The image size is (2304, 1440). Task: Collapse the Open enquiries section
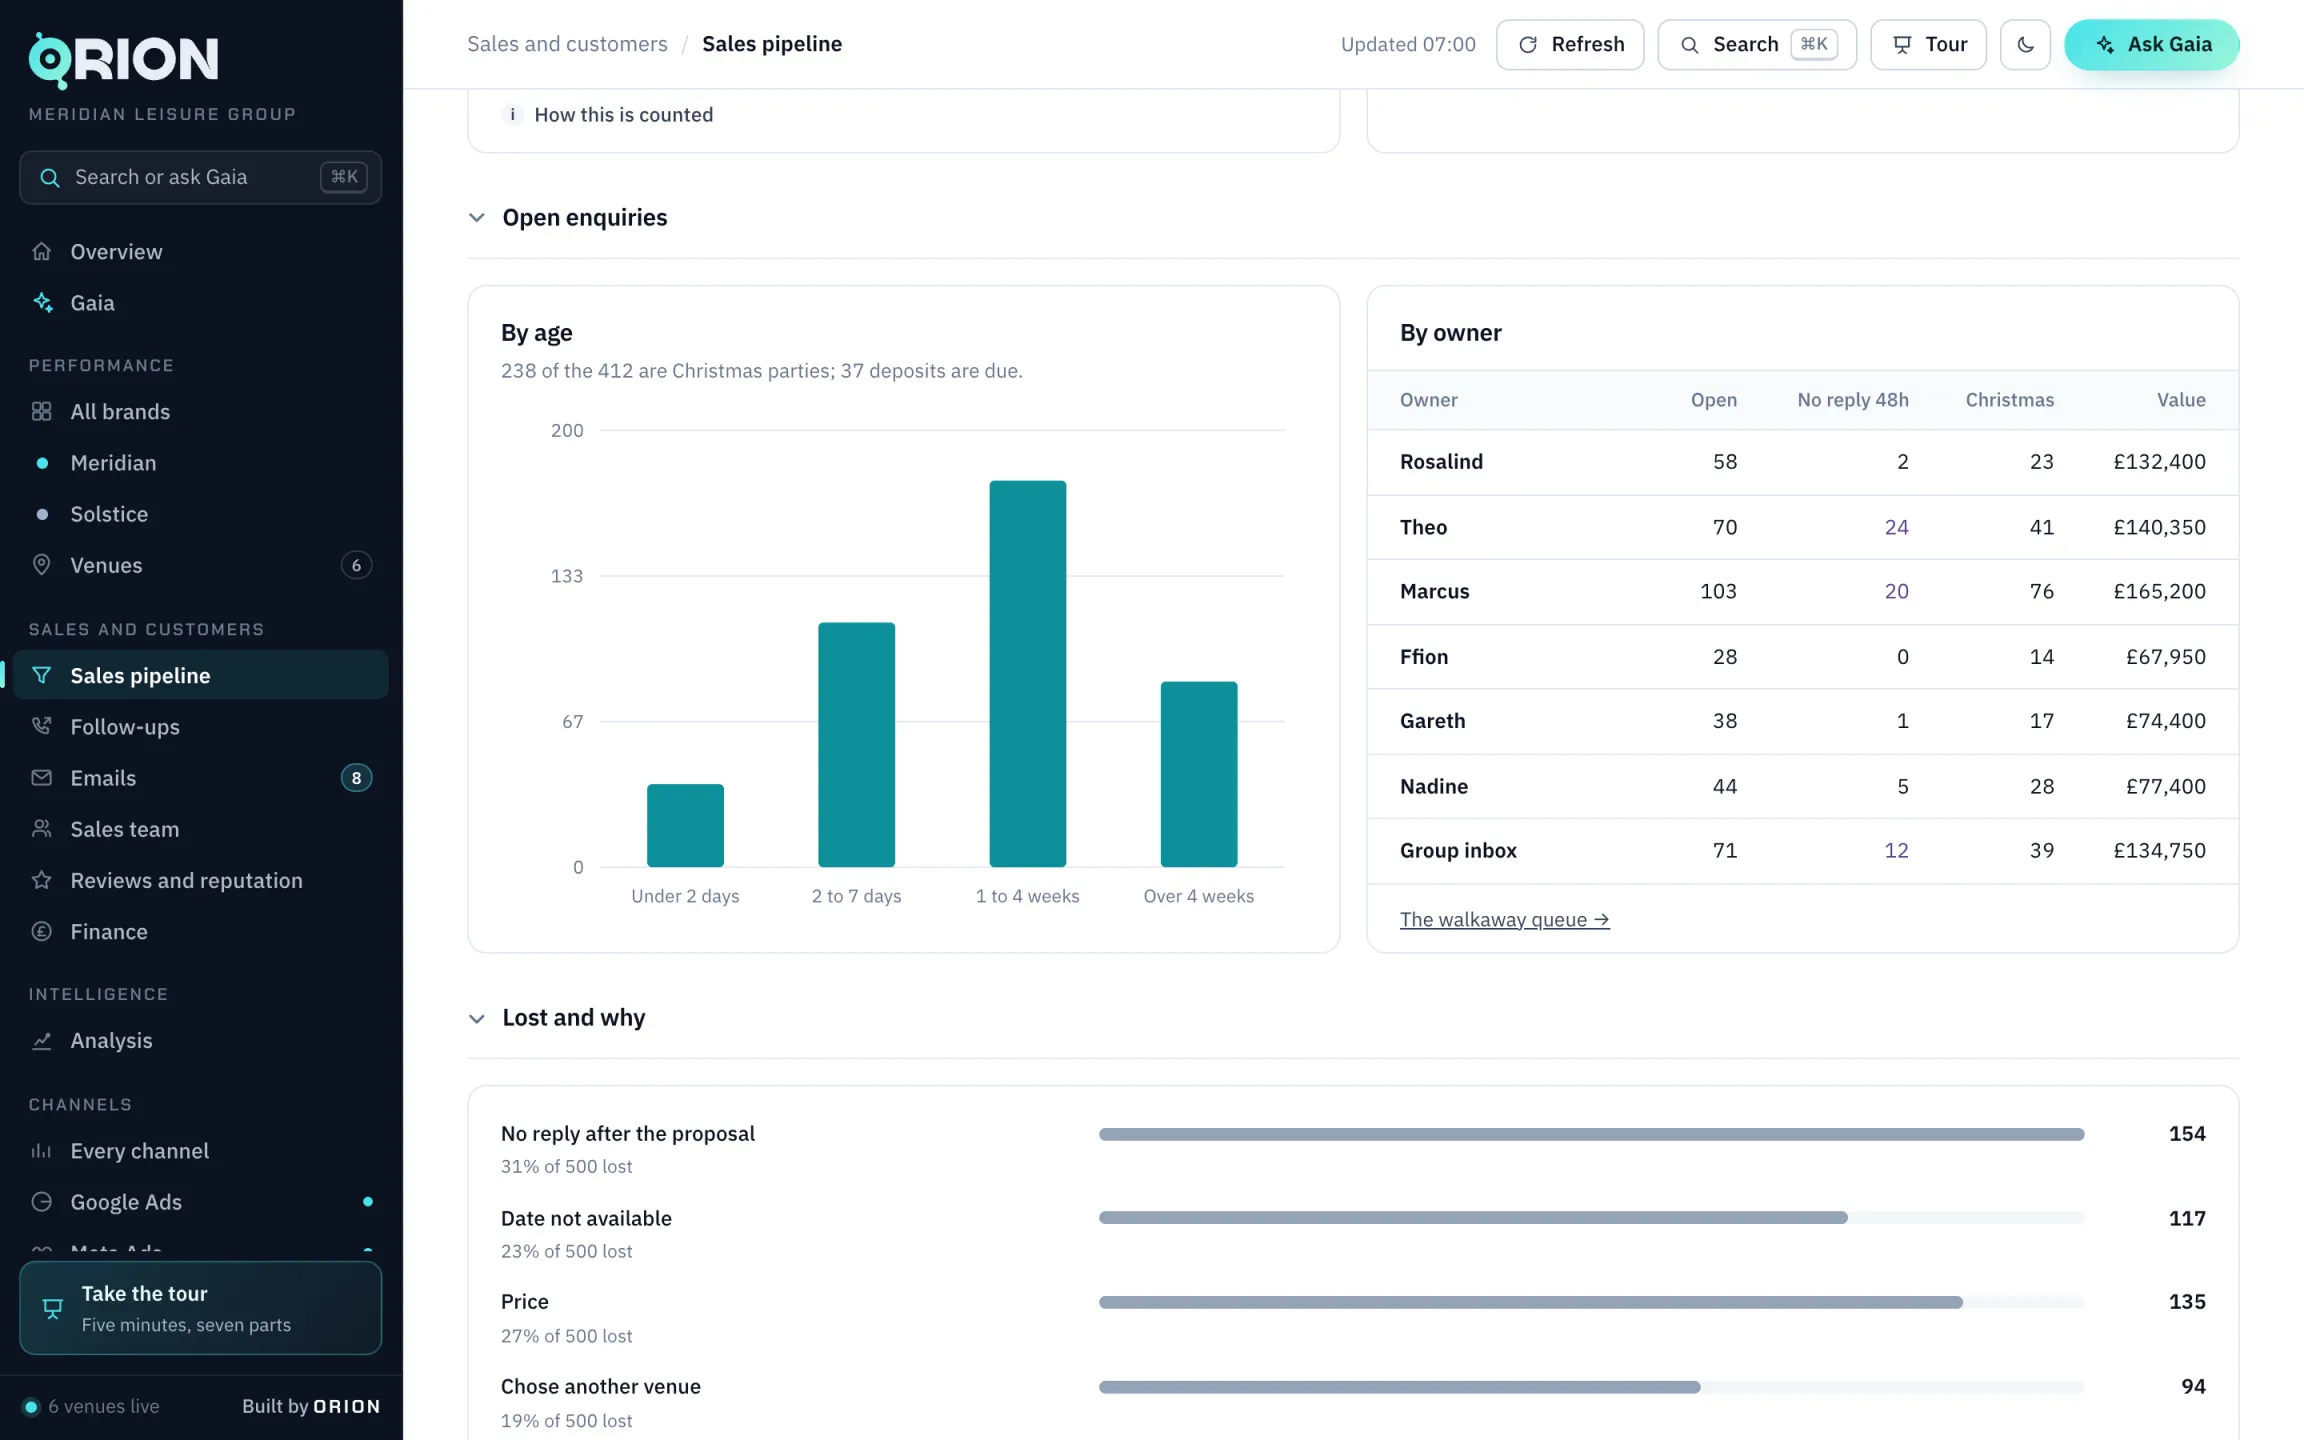[x=477, y=217]
